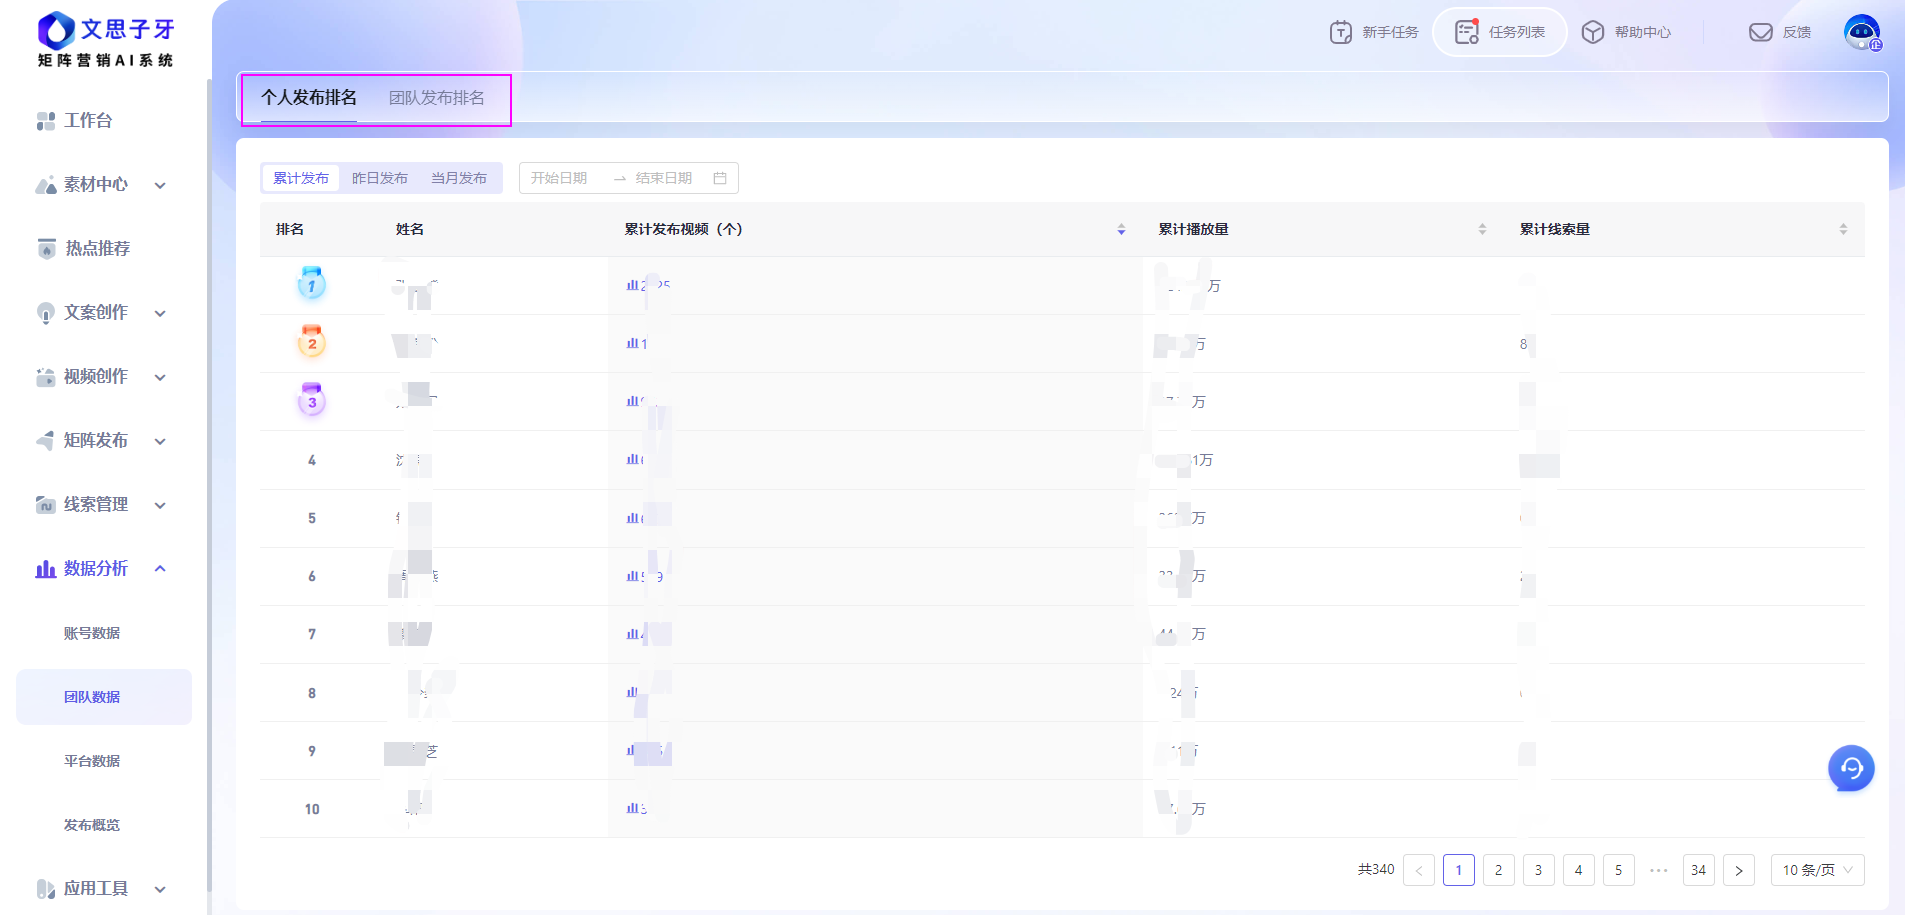Click the rank 3 medal icon

[312, 400]
